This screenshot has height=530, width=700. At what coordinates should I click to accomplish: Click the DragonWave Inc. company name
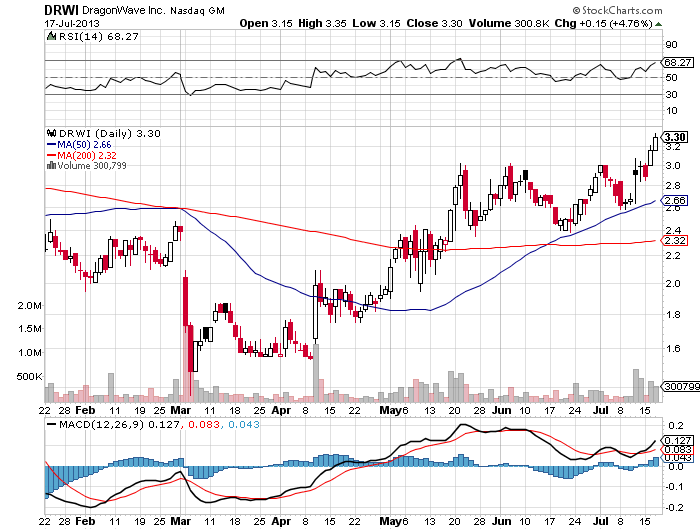(x=124, y=10)
